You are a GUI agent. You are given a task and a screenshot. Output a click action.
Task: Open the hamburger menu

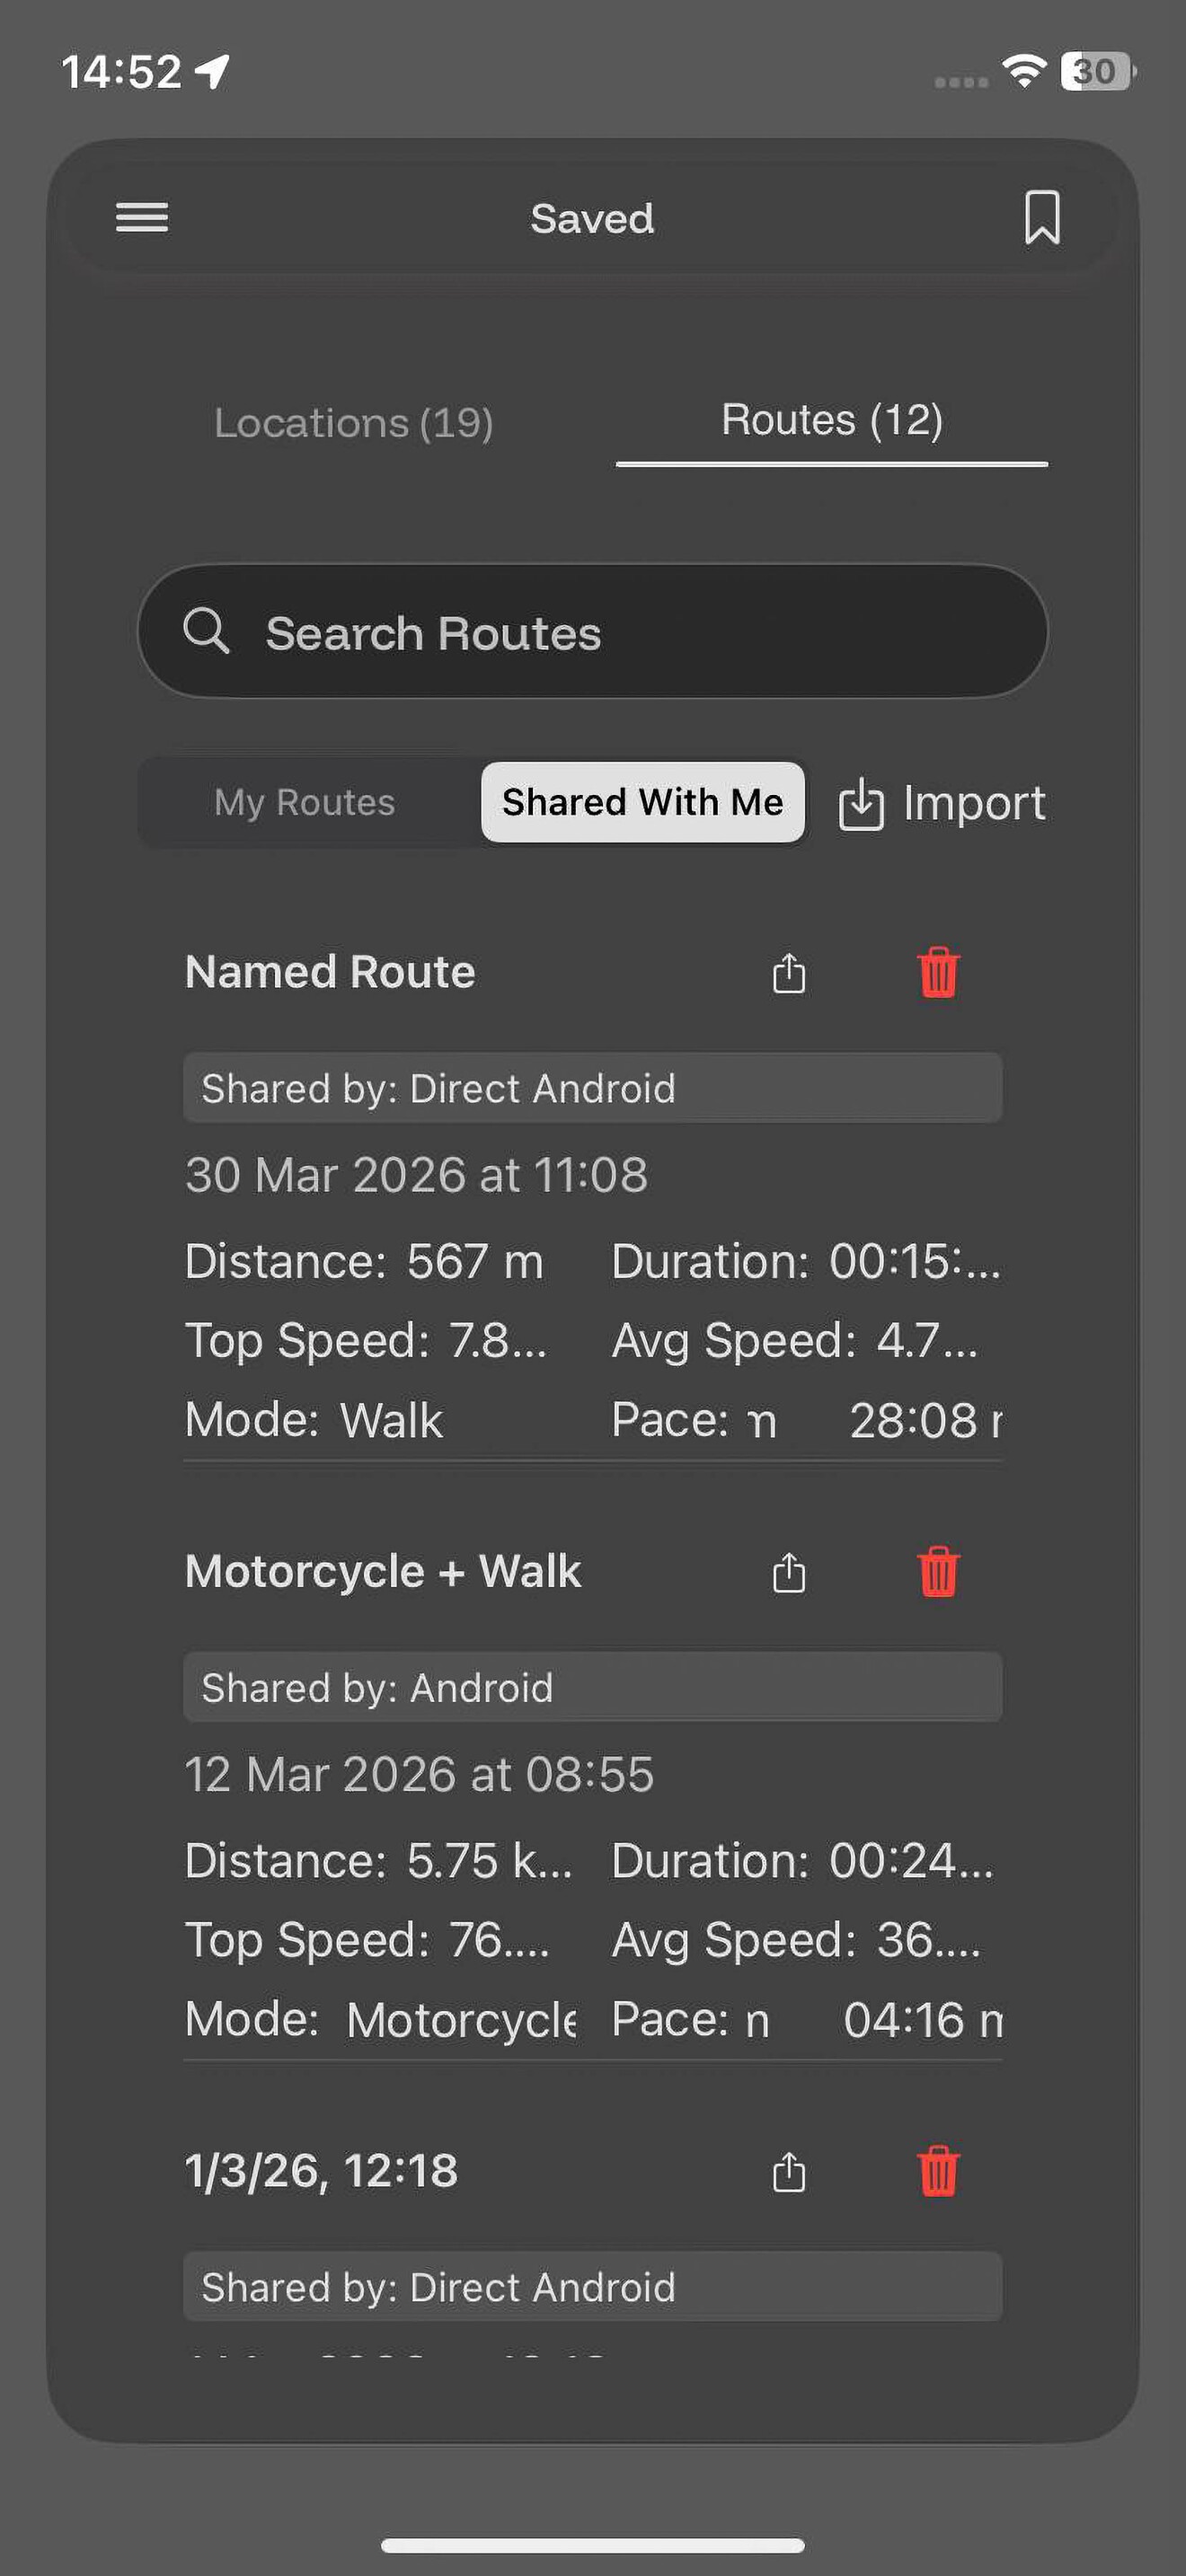142,217
